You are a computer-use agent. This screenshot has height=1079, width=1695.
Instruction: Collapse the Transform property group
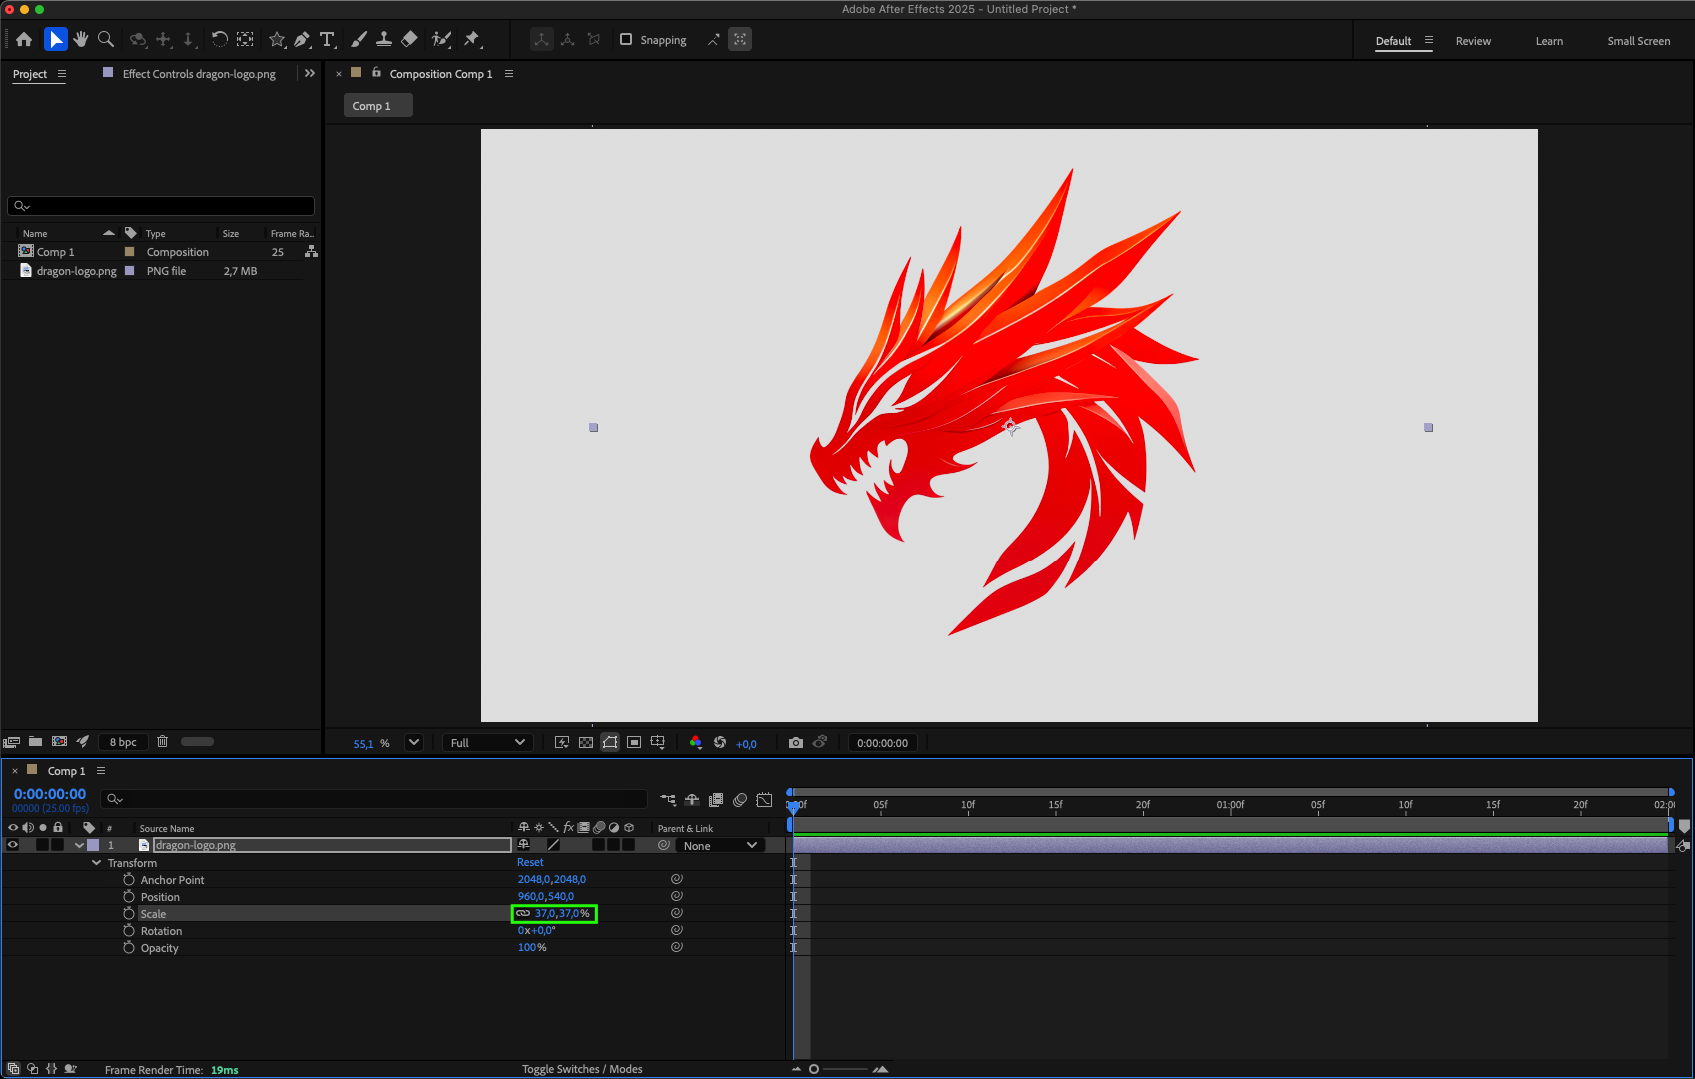pyautogui.click(x=96, y=862)
